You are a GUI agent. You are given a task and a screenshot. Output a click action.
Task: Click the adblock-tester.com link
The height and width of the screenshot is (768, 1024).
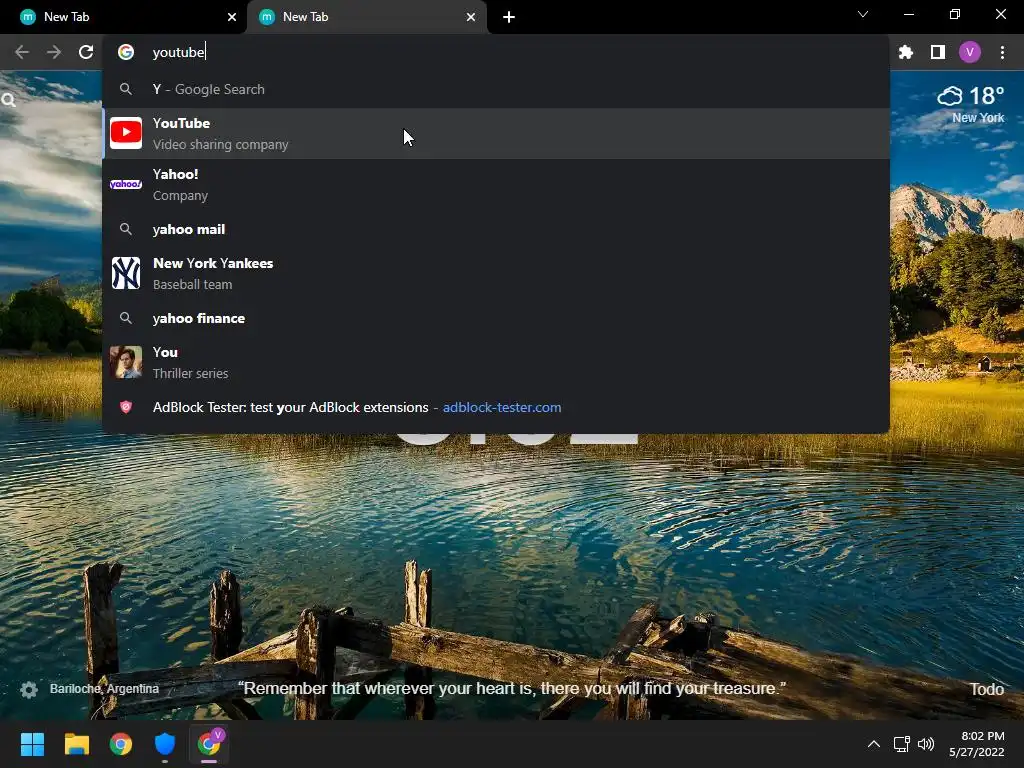(502, 408)
